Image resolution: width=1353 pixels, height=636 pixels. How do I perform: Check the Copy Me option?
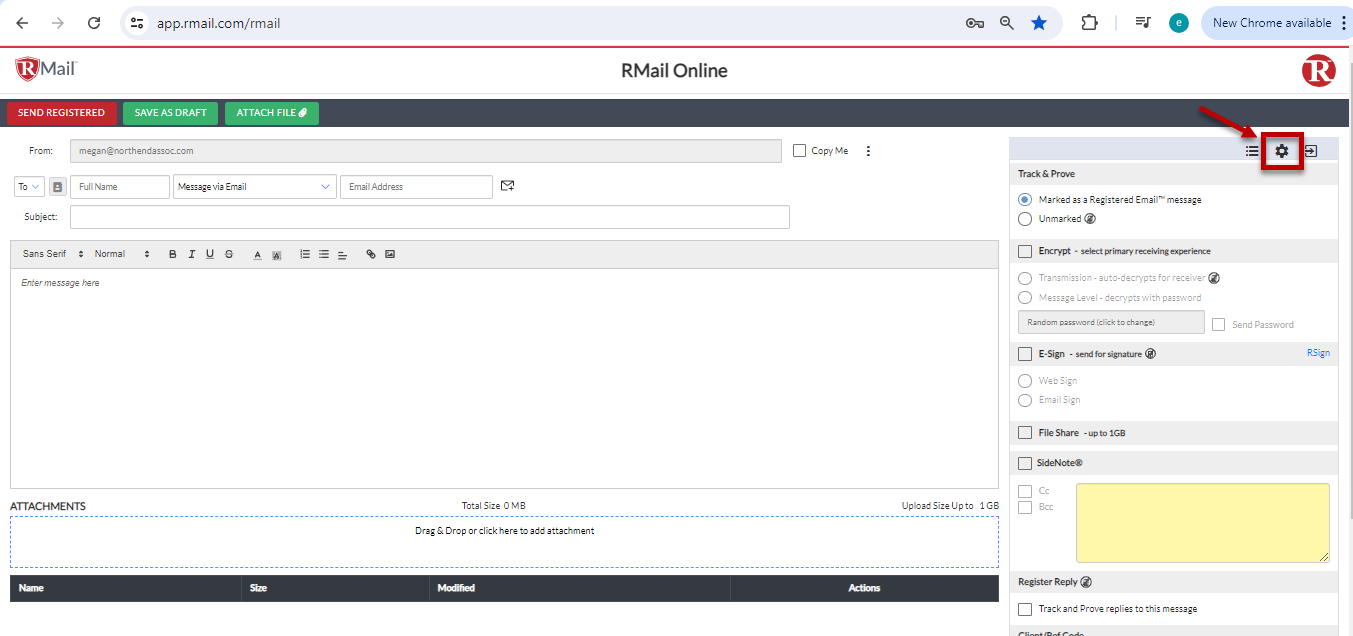[799, 150]
